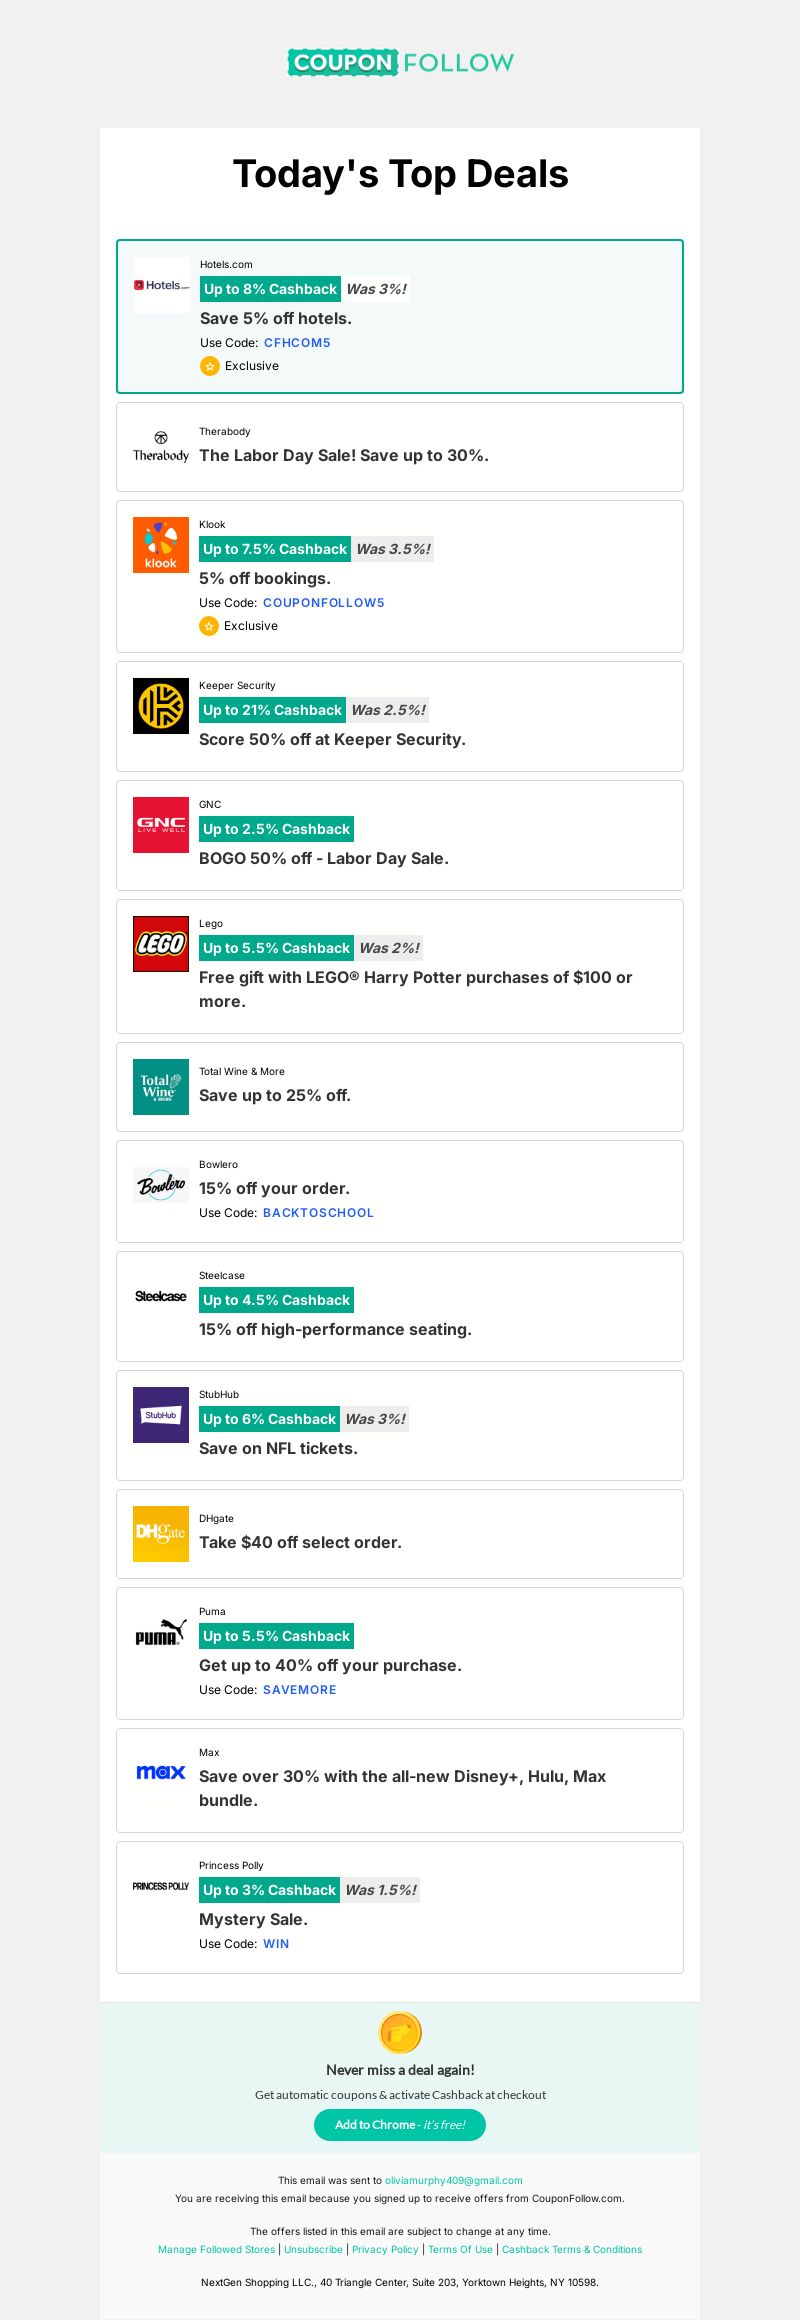
Task: Open the Hotels.com logo thumbnail
Action: point(161,285)
